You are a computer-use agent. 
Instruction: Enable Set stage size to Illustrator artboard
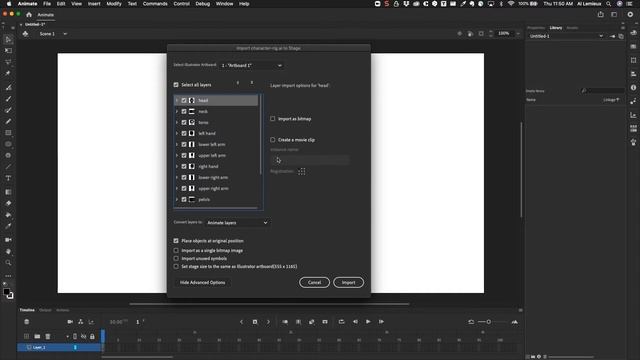(176, 267)
